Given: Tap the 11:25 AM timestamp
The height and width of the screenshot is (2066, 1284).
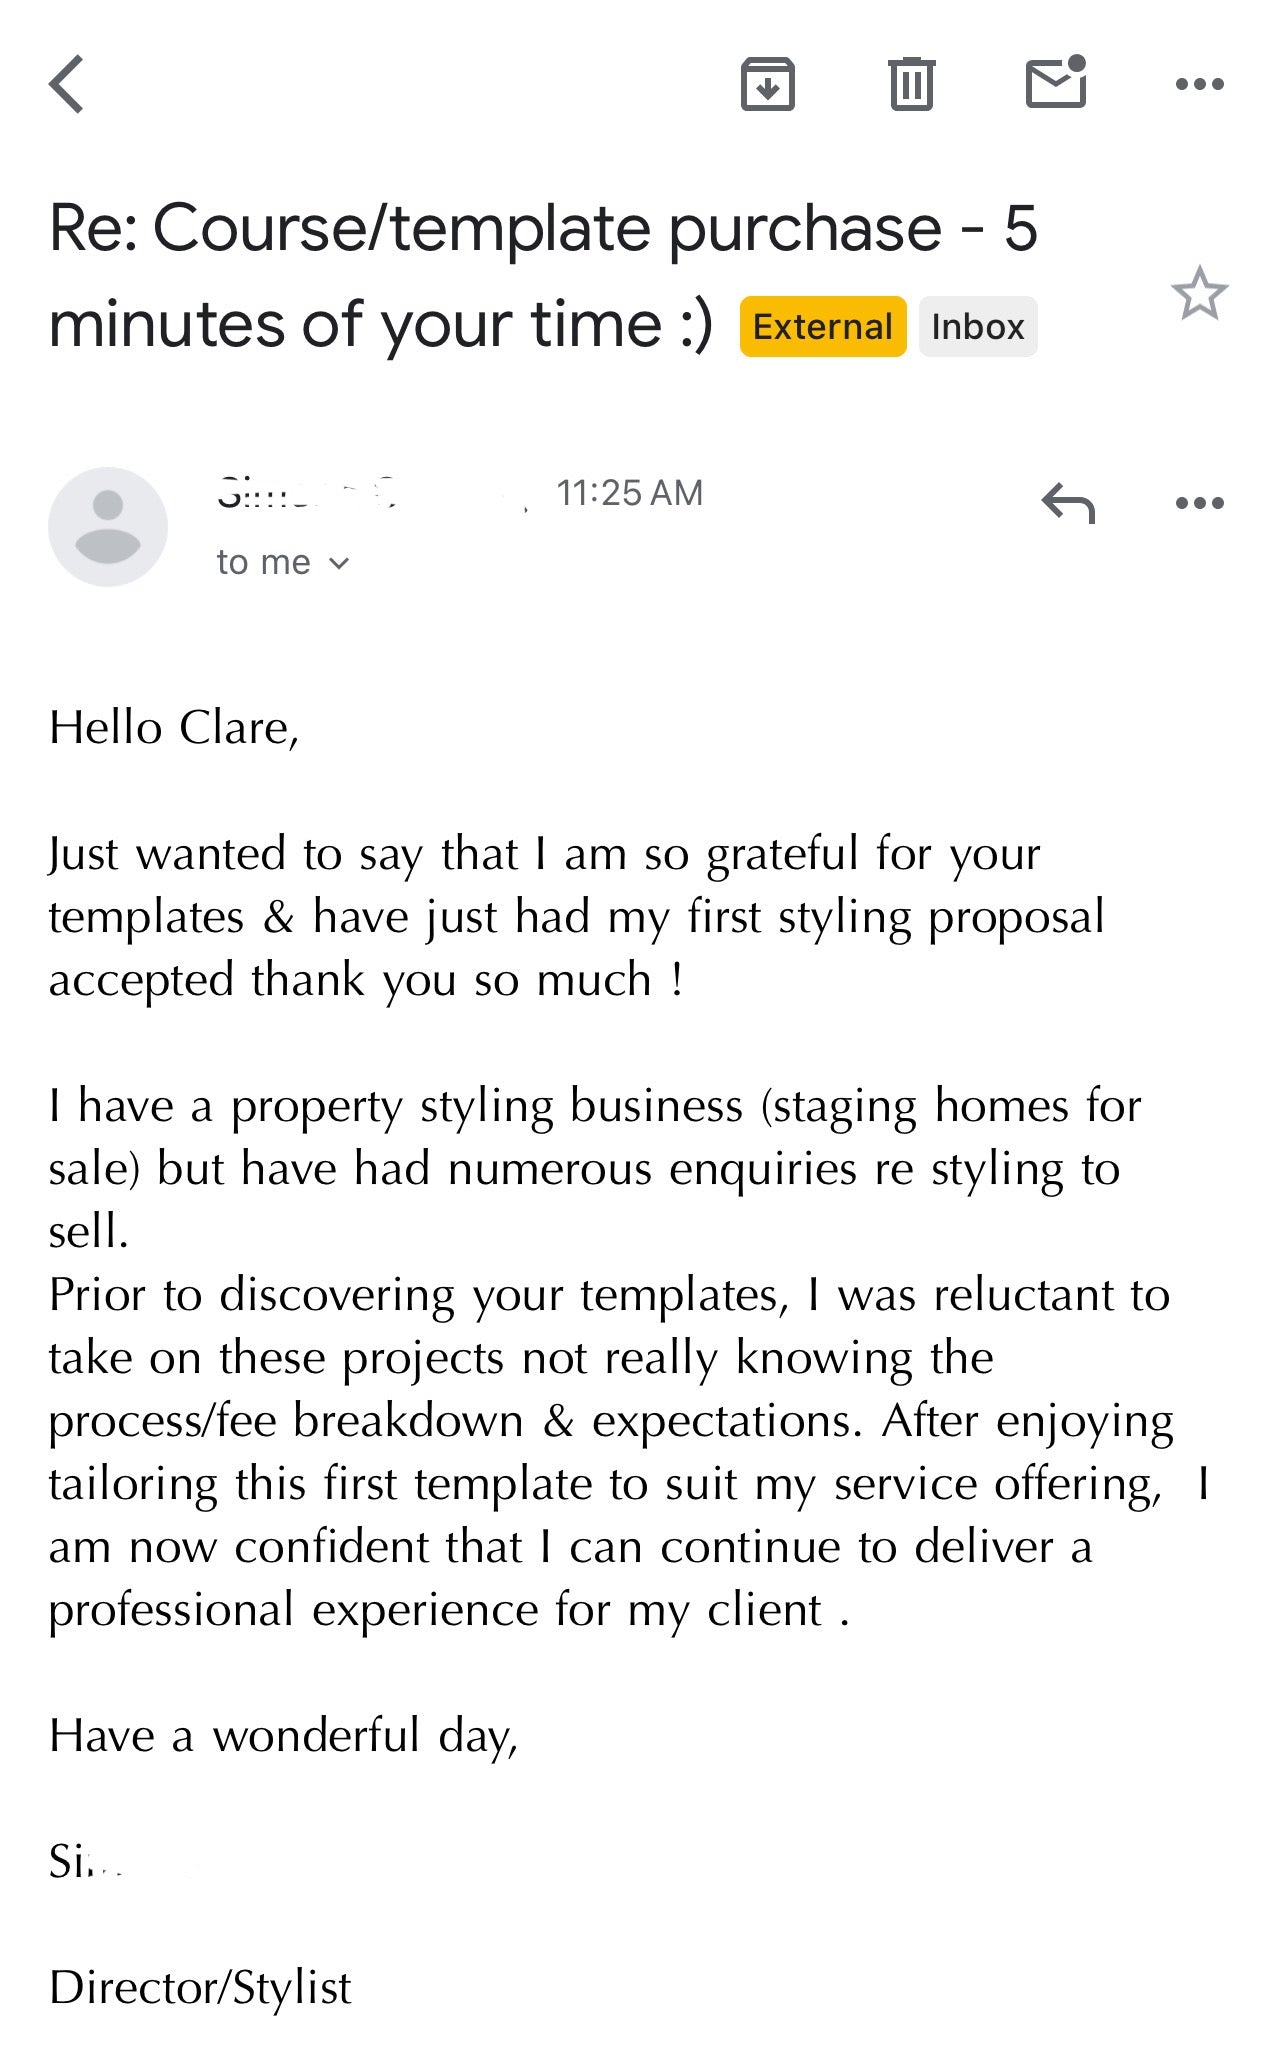Looking at the screenshot, I should tap(629, 493).
